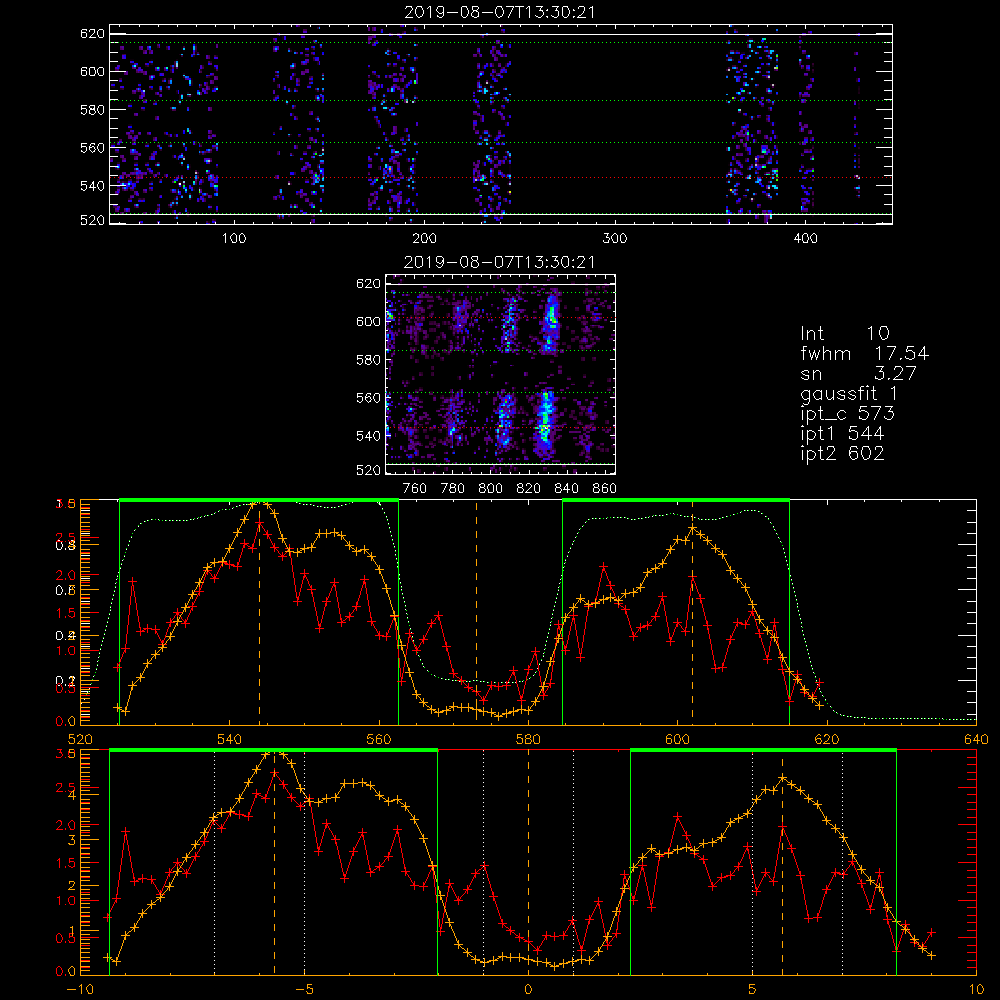Select the 'Int 10' readout
The width and height of the screenshot is (1000, 1000).
(x=845, y=333)
